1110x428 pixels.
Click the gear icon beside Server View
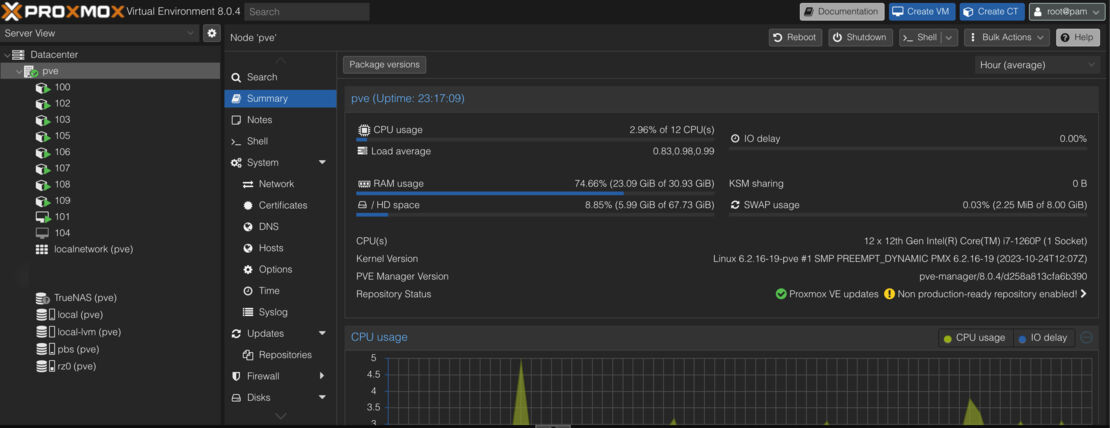(211, 33)
